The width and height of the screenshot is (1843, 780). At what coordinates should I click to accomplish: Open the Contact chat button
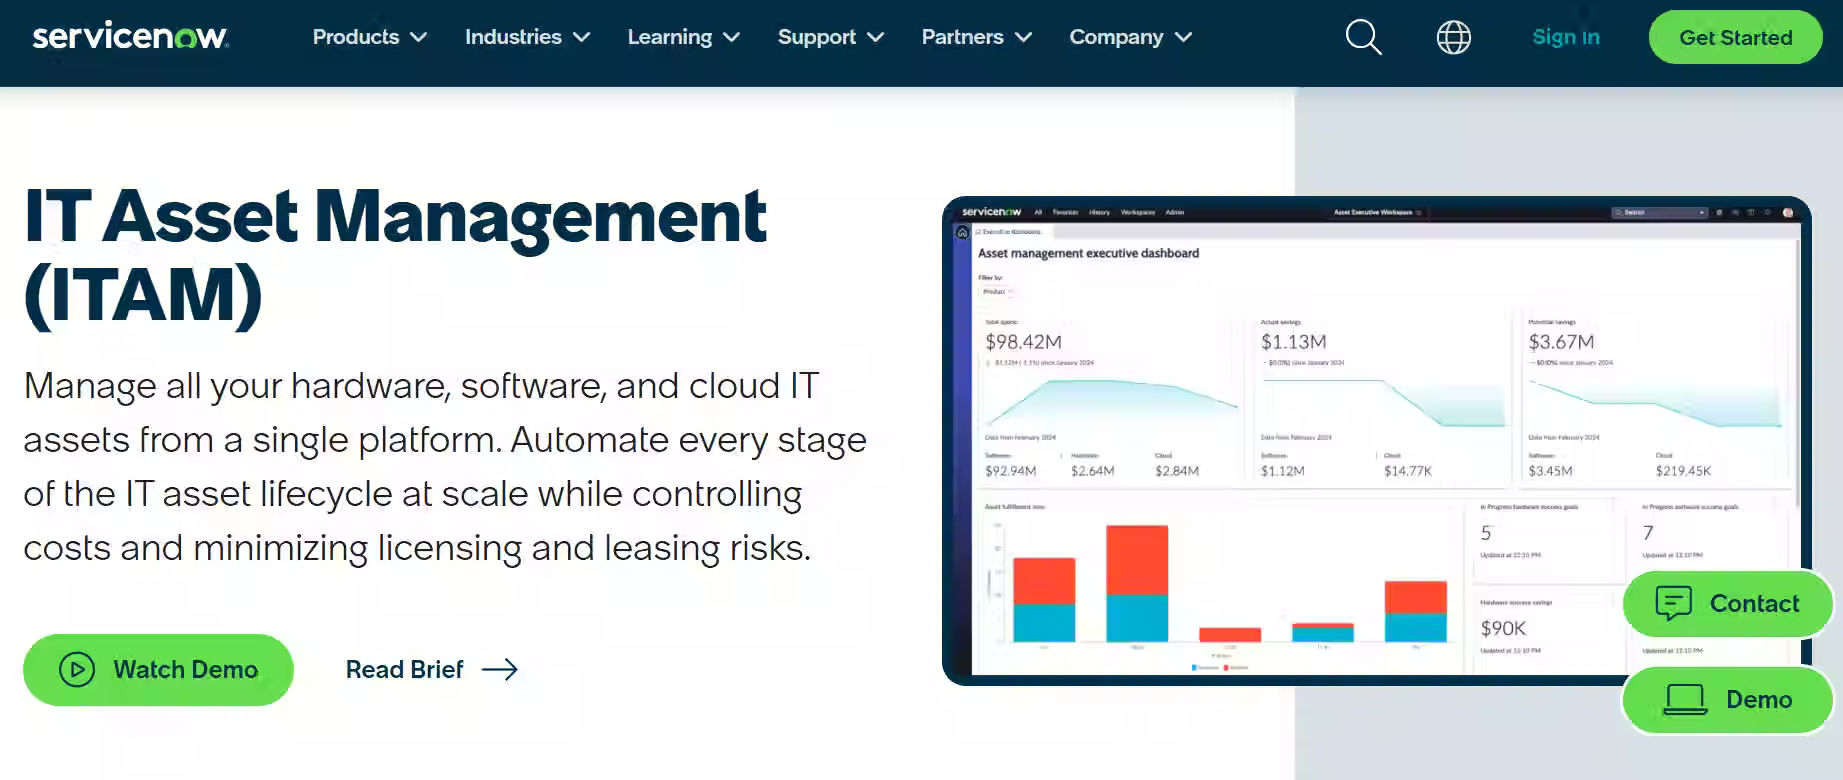click(x=1727, y=603)
